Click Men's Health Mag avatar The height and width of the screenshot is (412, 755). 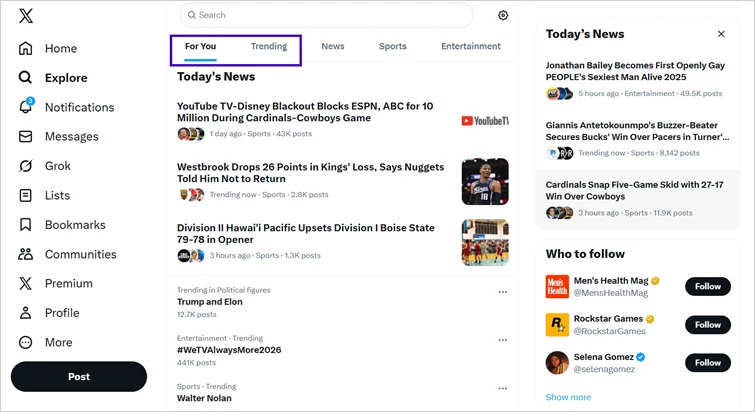pyautogui.click(x=557, y=286)
